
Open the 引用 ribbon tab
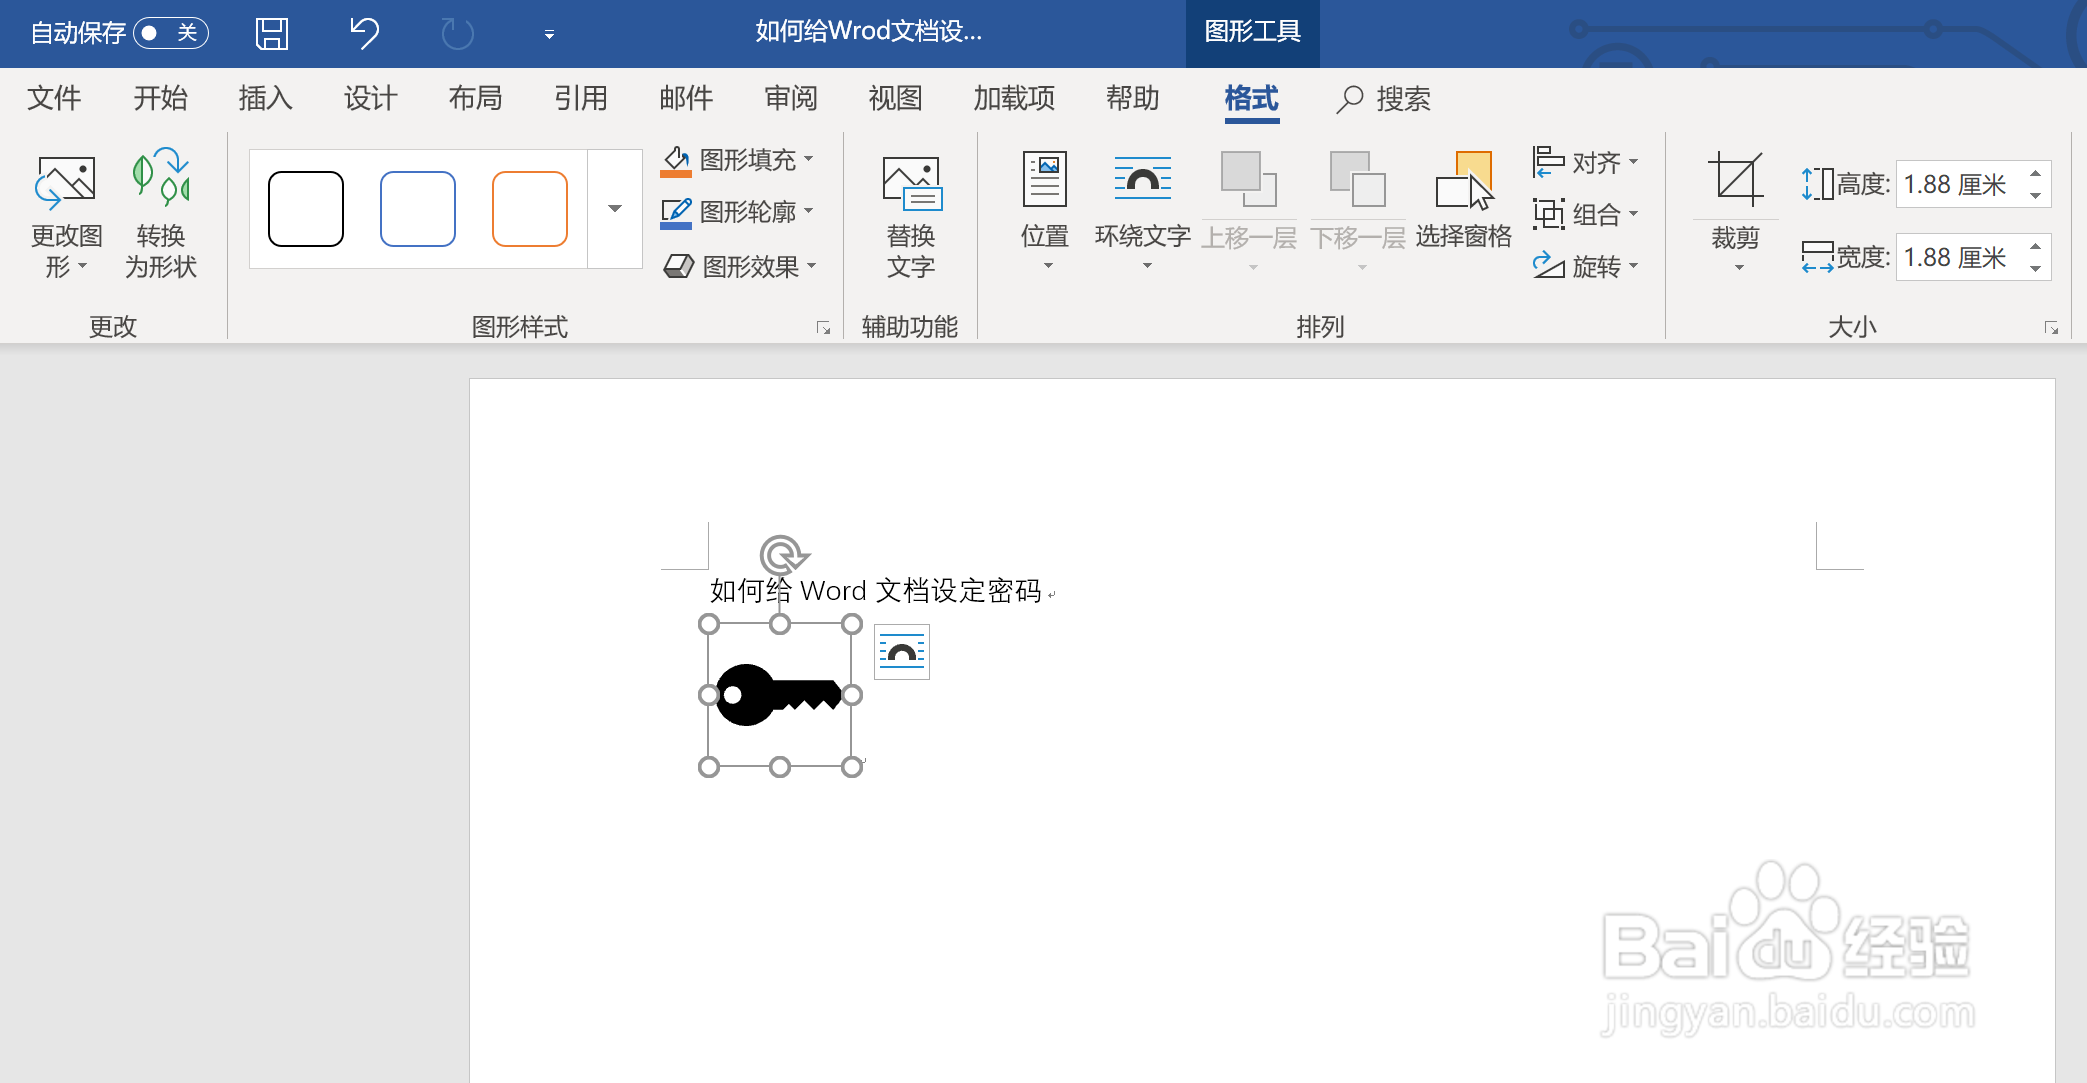tap(581, 98)
